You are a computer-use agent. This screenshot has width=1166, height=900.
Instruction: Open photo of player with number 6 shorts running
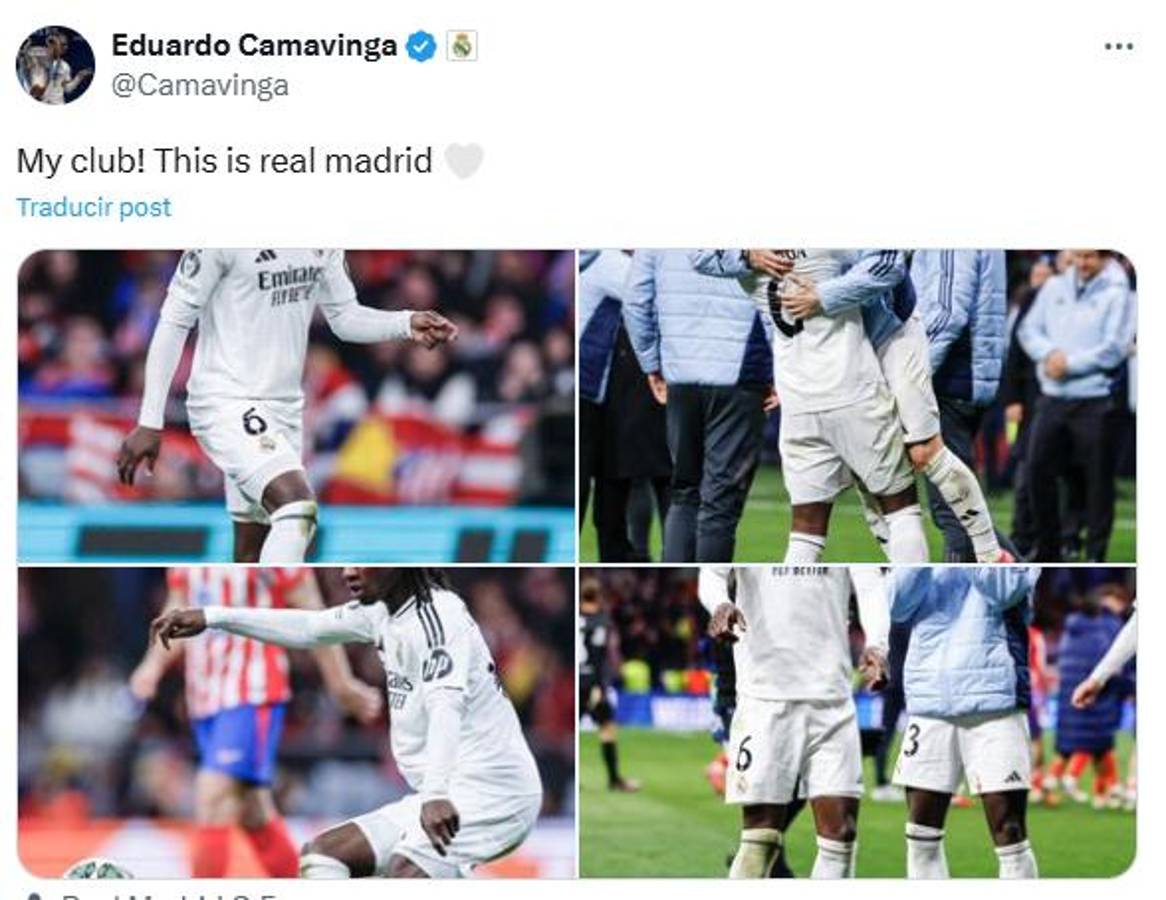(x=296, y=406)
